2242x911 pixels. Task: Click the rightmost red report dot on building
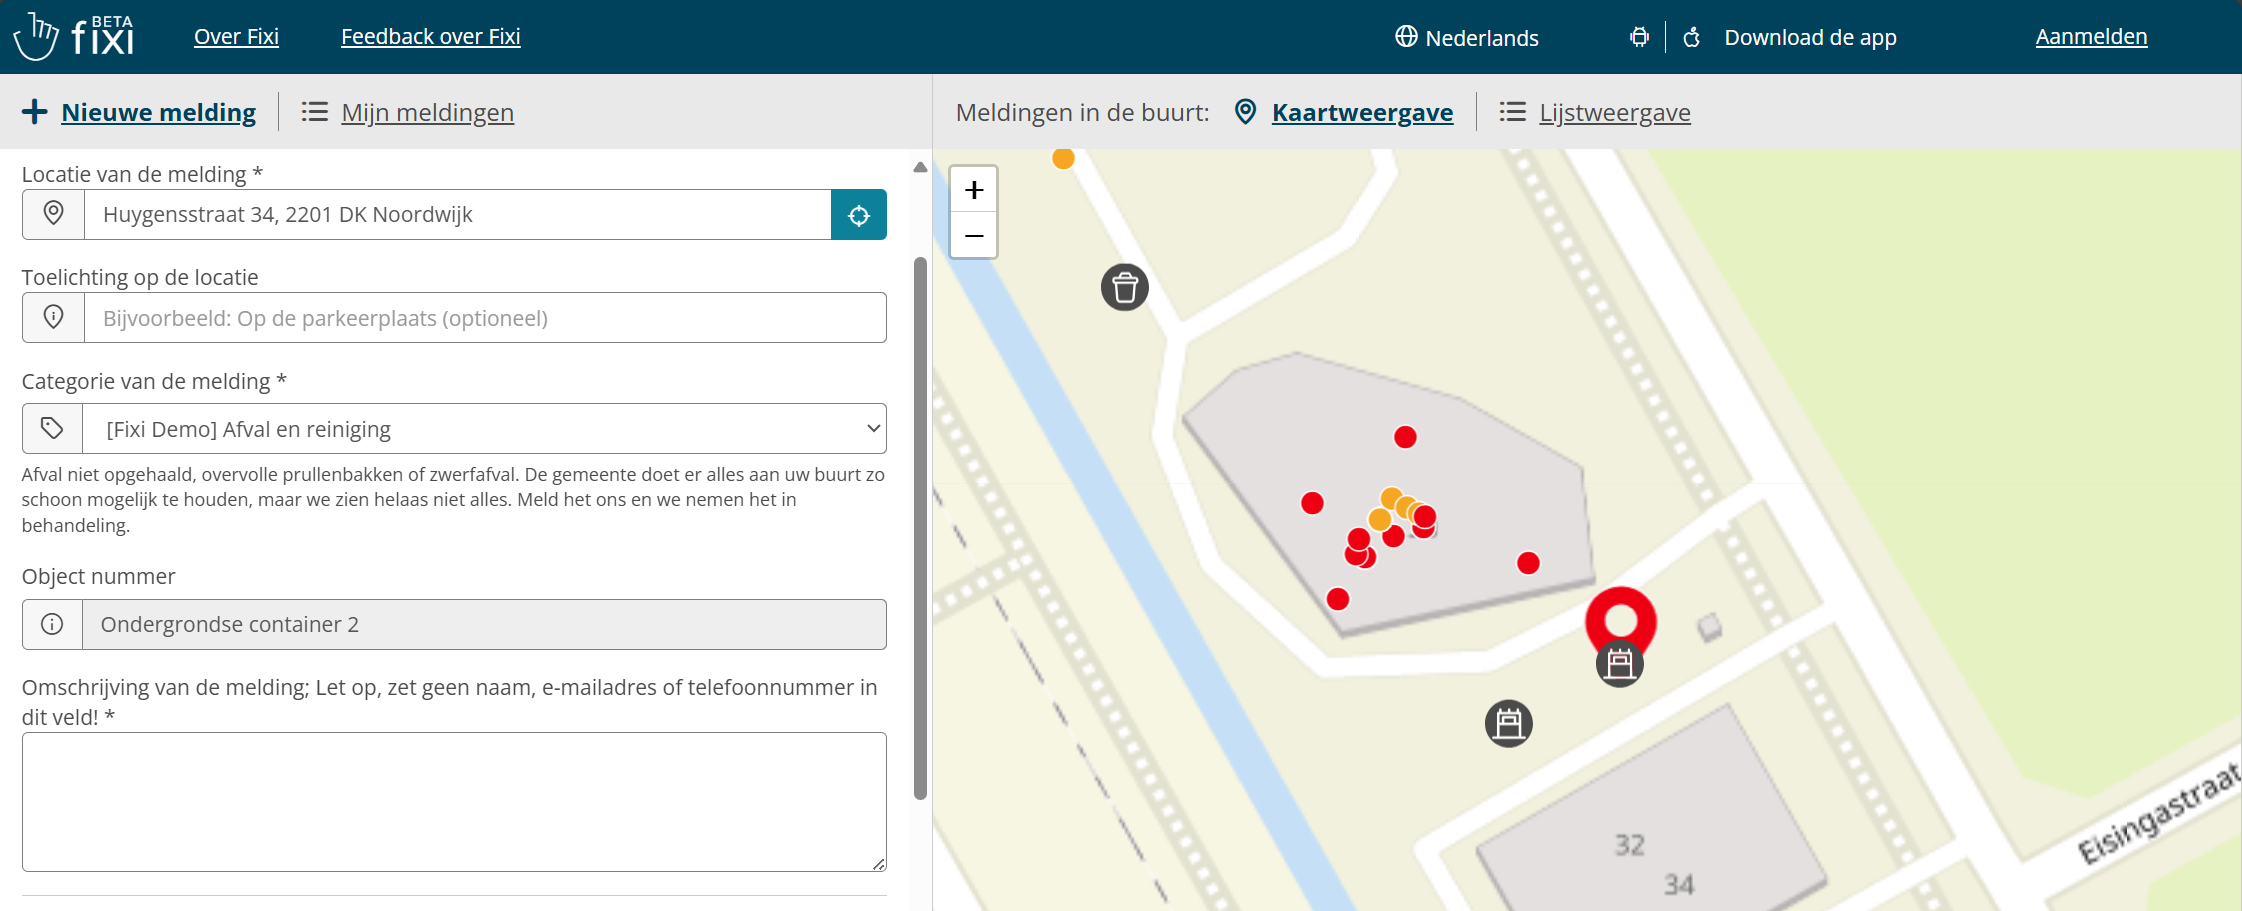[x=1528, y=563]
